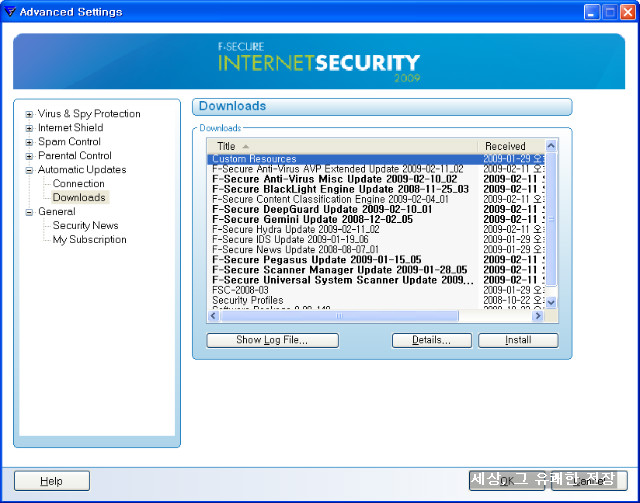Select F-Secure Scanner Manager Update row
Screen dimensions: 640x503
376,270
